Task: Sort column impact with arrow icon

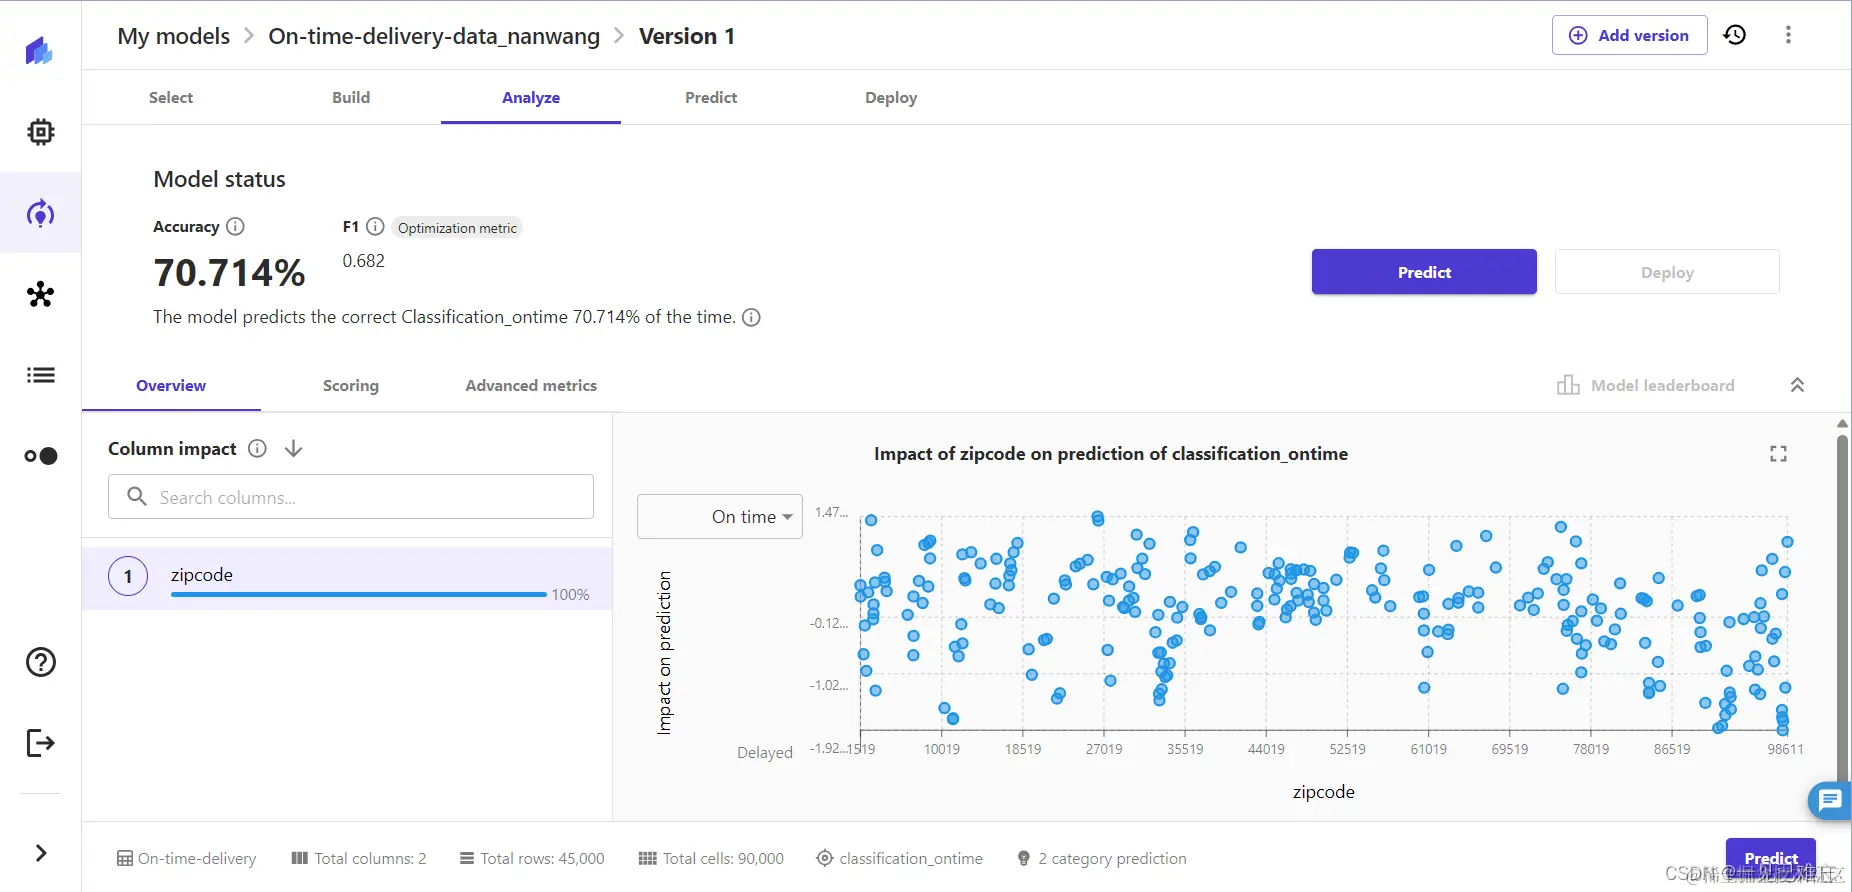Action: tap(293, 449)
